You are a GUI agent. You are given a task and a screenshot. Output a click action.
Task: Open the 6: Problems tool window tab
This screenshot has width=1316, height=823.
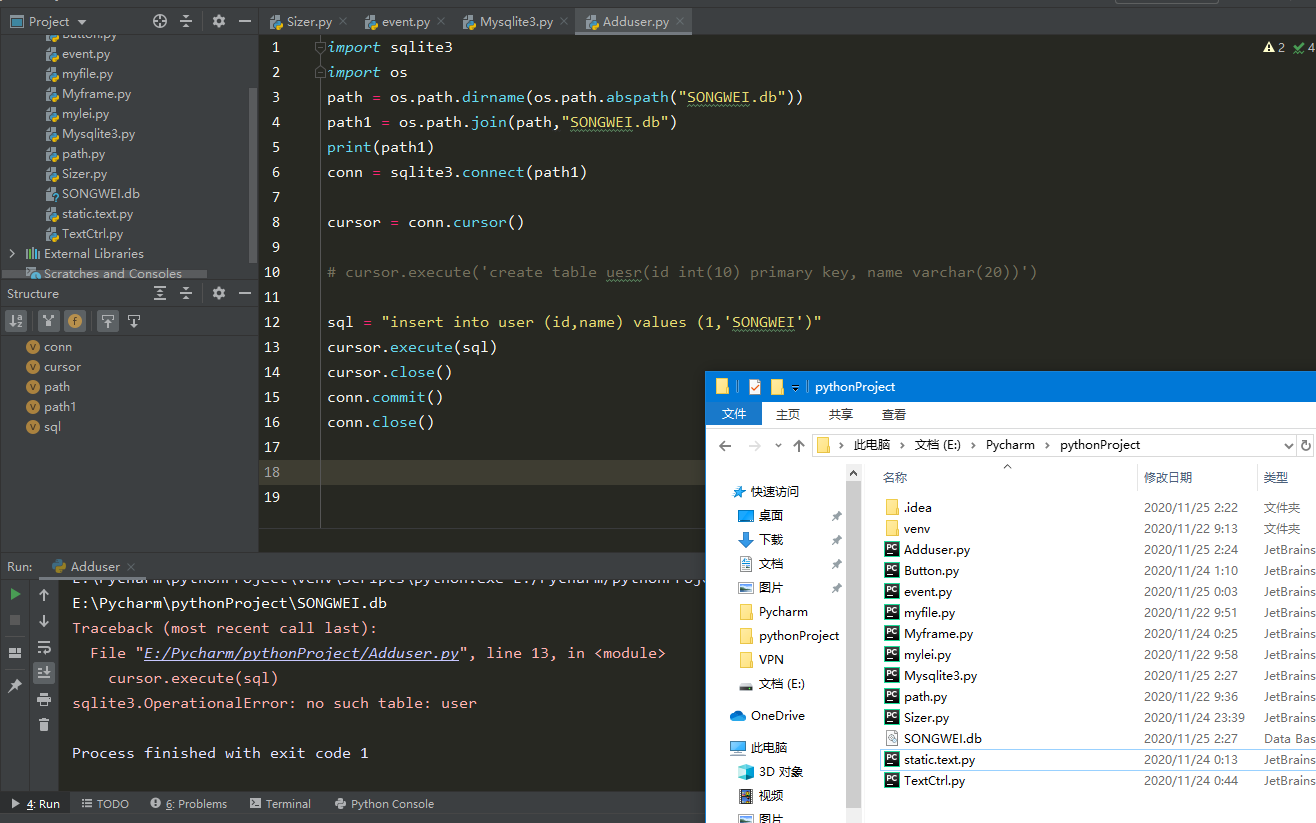point(189,803)
